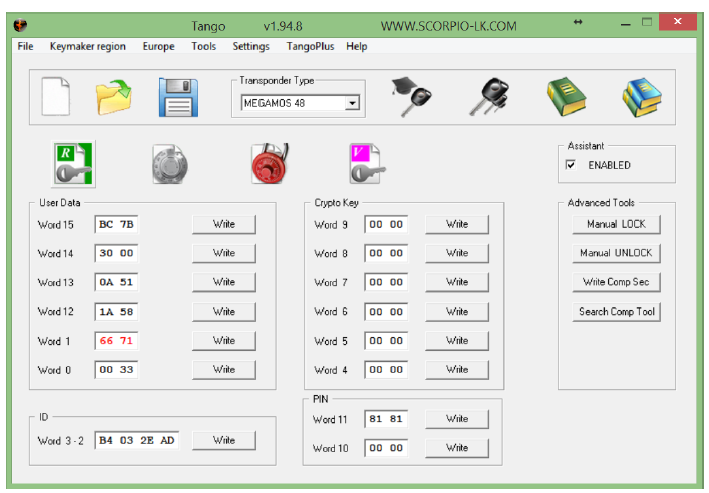Click the PIN Word 10 field
Image resolution: width=709 pixels, height=493 pixels.
coord(386,448)
